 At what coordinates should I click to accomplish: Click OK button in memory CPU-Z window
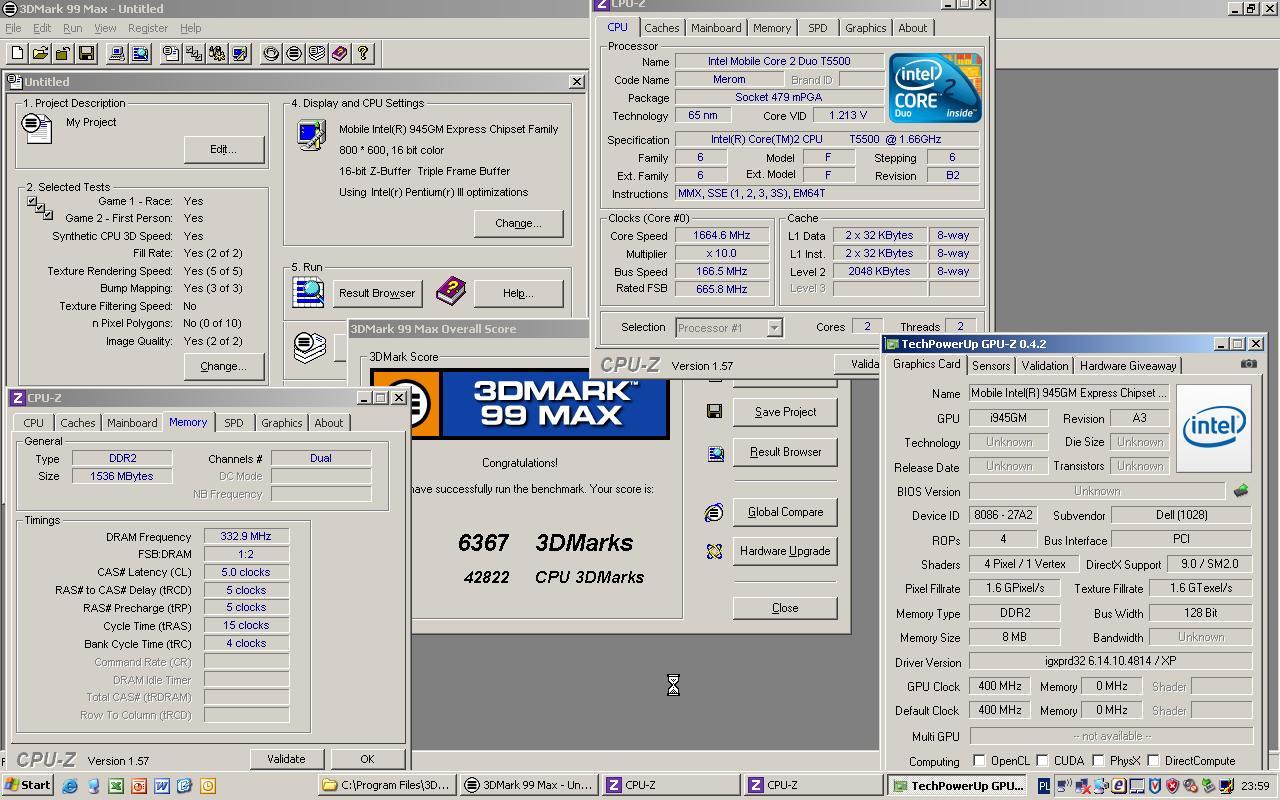367,759
